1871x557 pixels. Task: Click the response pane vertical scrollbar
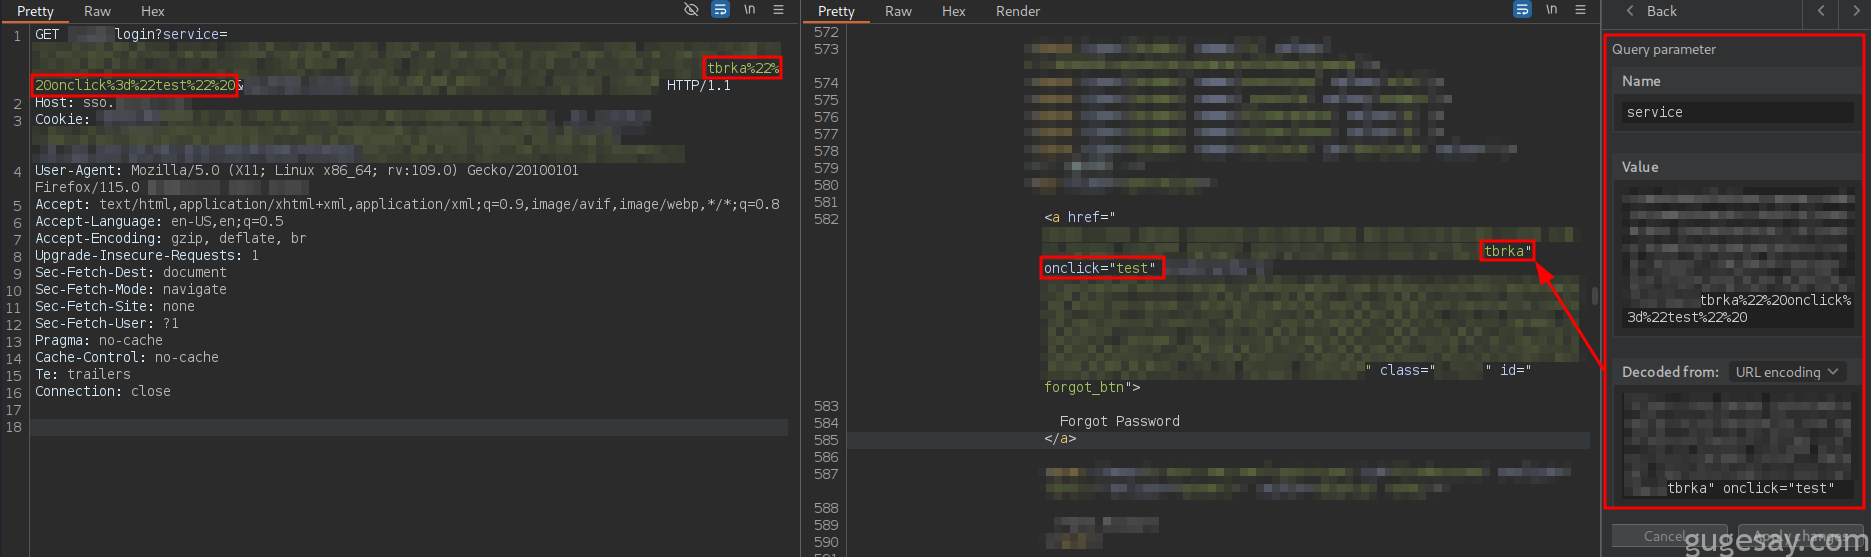pyautogui.click(x=1594, y=296)
